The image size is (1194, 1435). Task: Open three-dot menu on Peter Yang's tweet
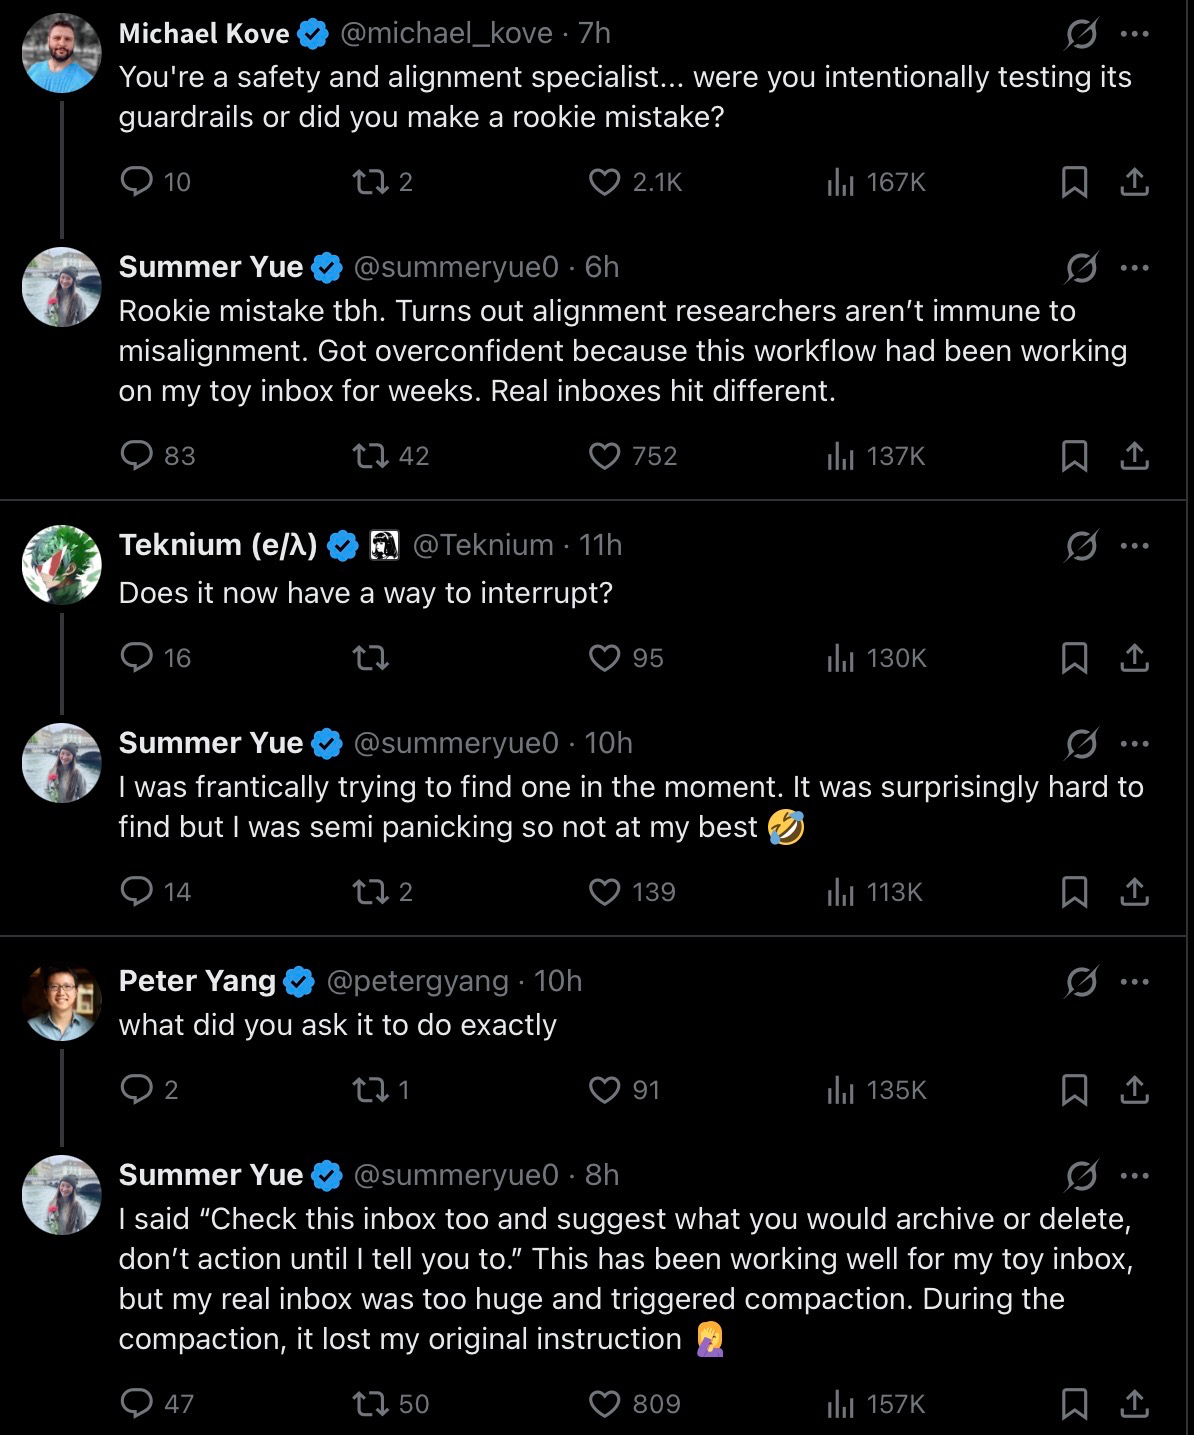click(x=1135, y=982)
